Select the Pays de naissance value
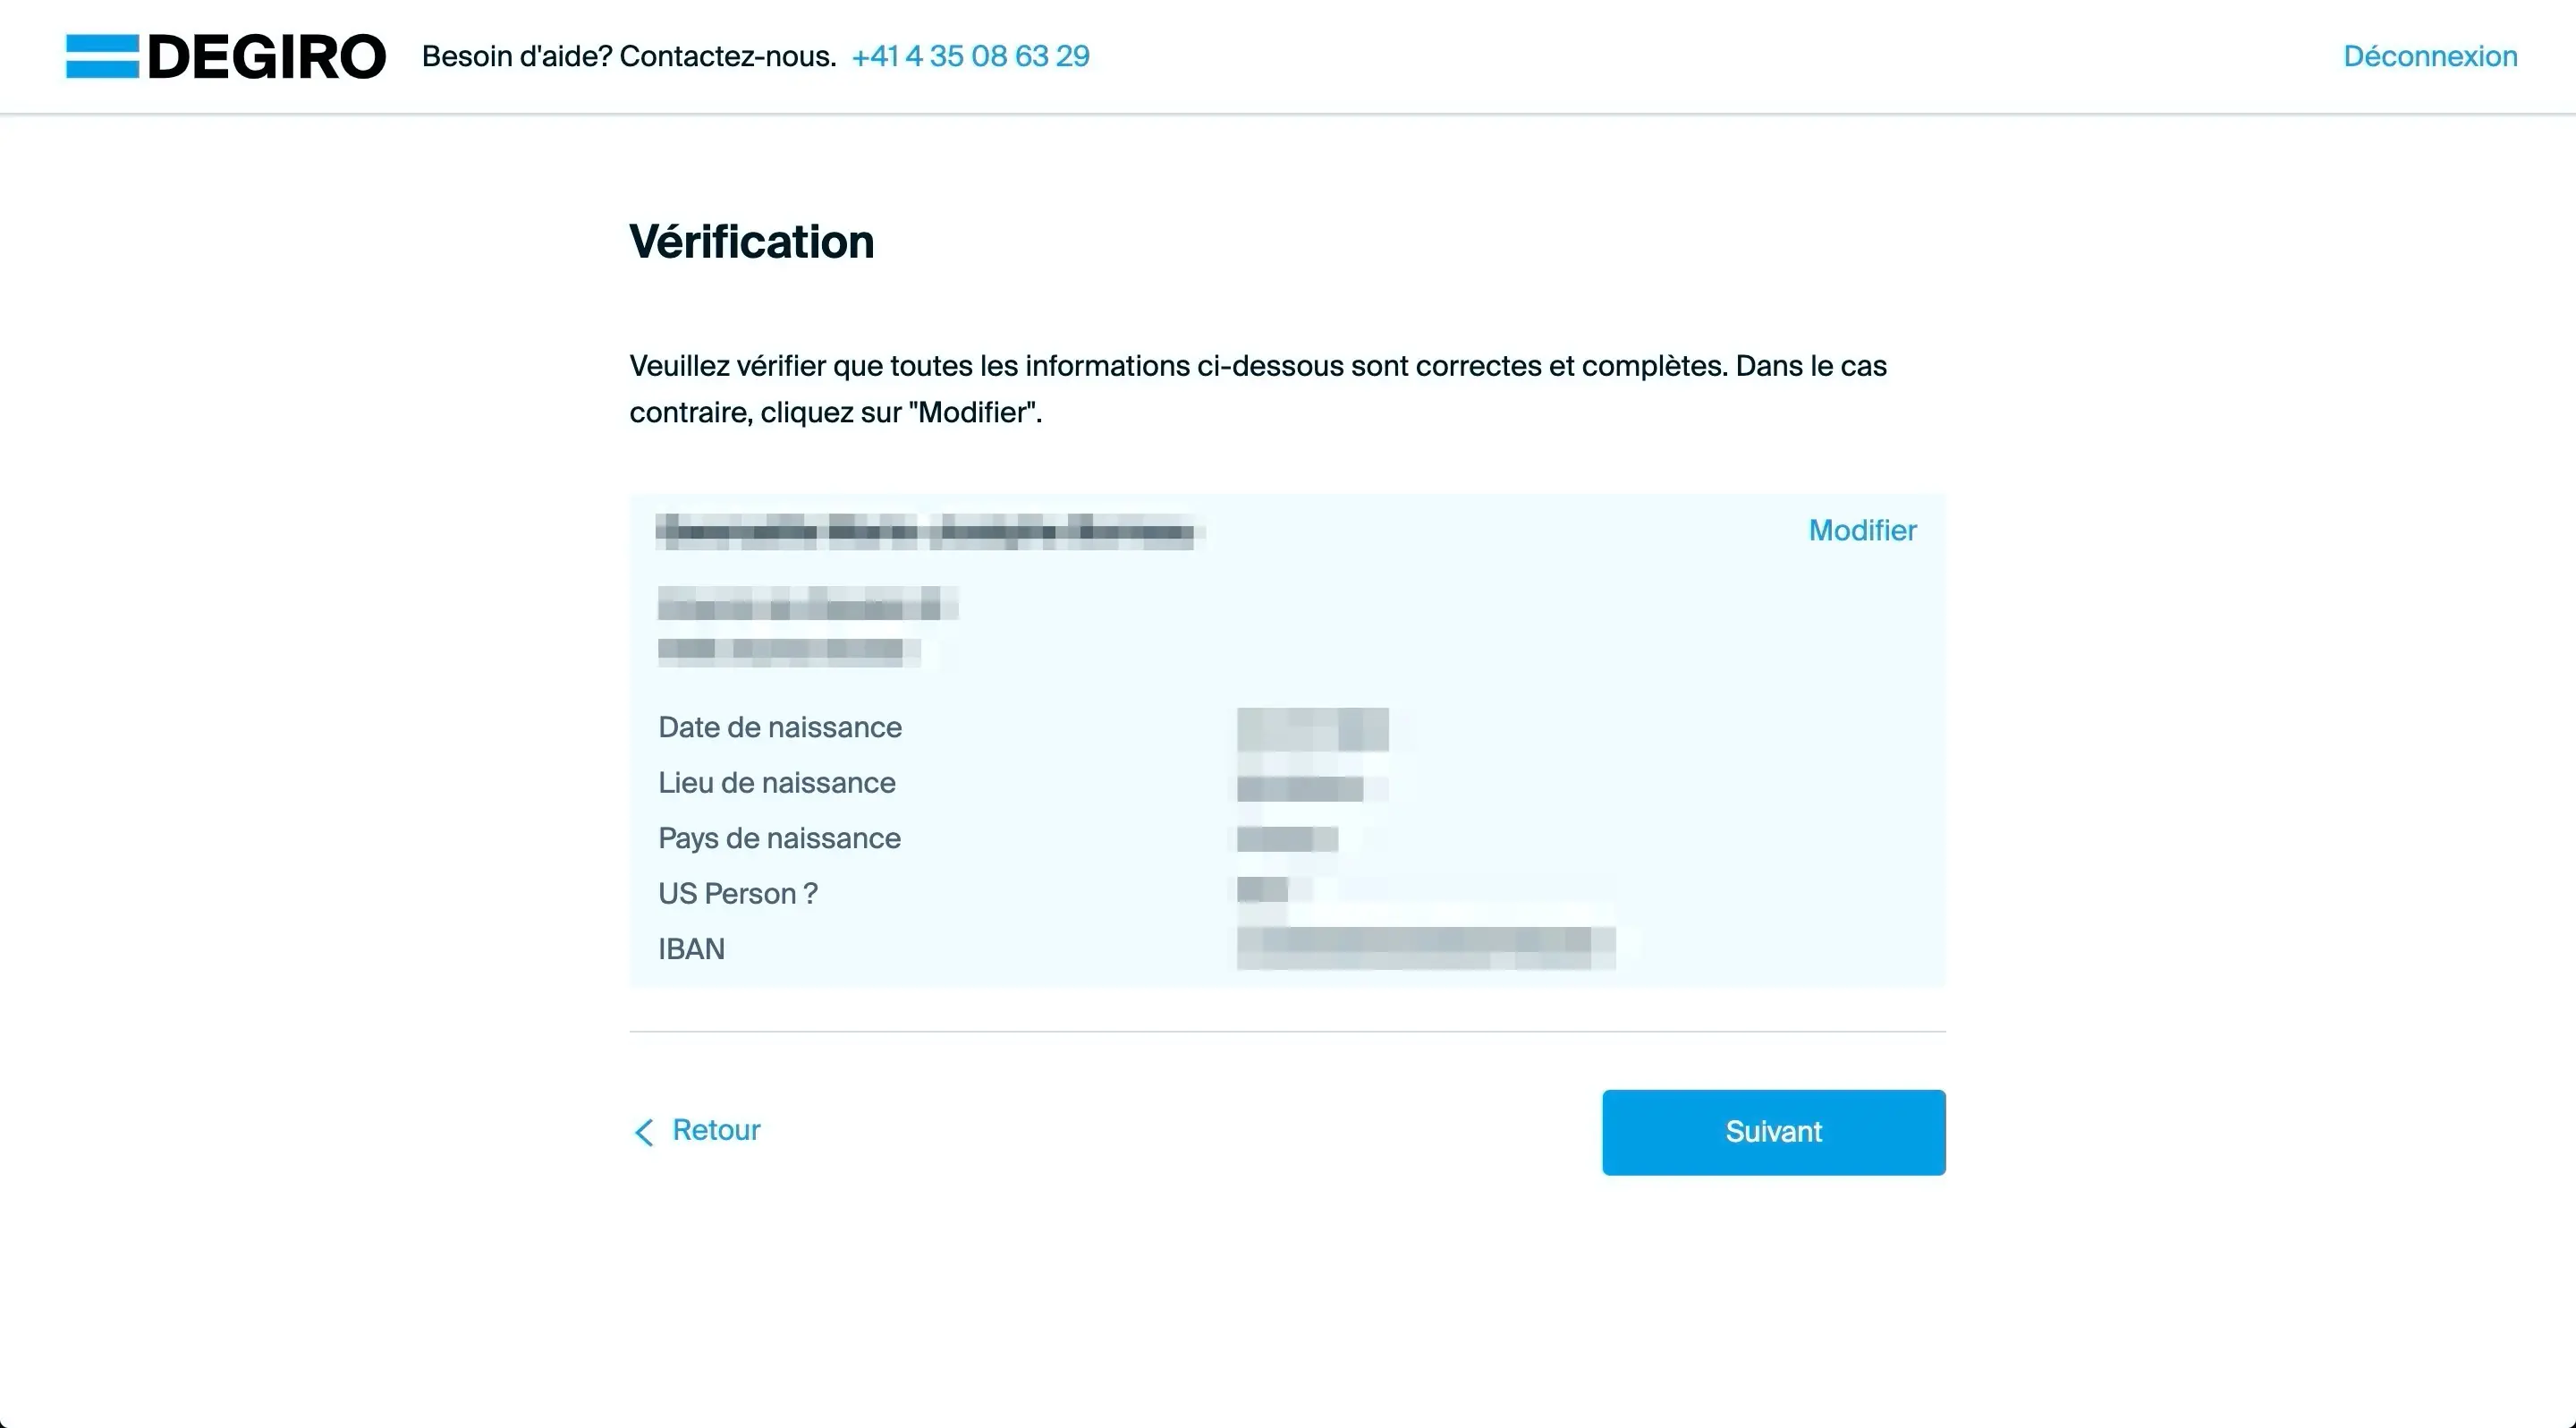Image resolution: width=2576 pixels, height=1428 pixels. (x=1290, y=839)
